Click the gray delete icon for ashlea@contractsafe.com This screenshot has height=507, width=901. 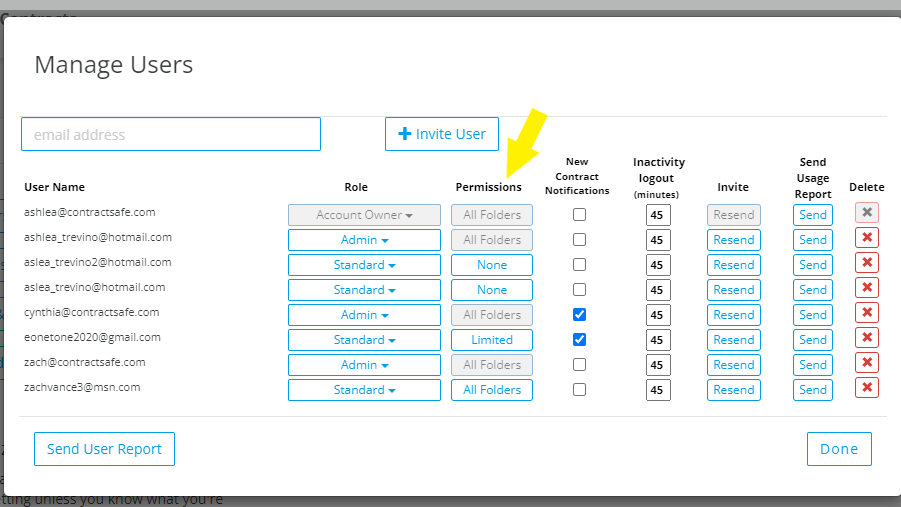pyautogui.click(x=867, y=213)
